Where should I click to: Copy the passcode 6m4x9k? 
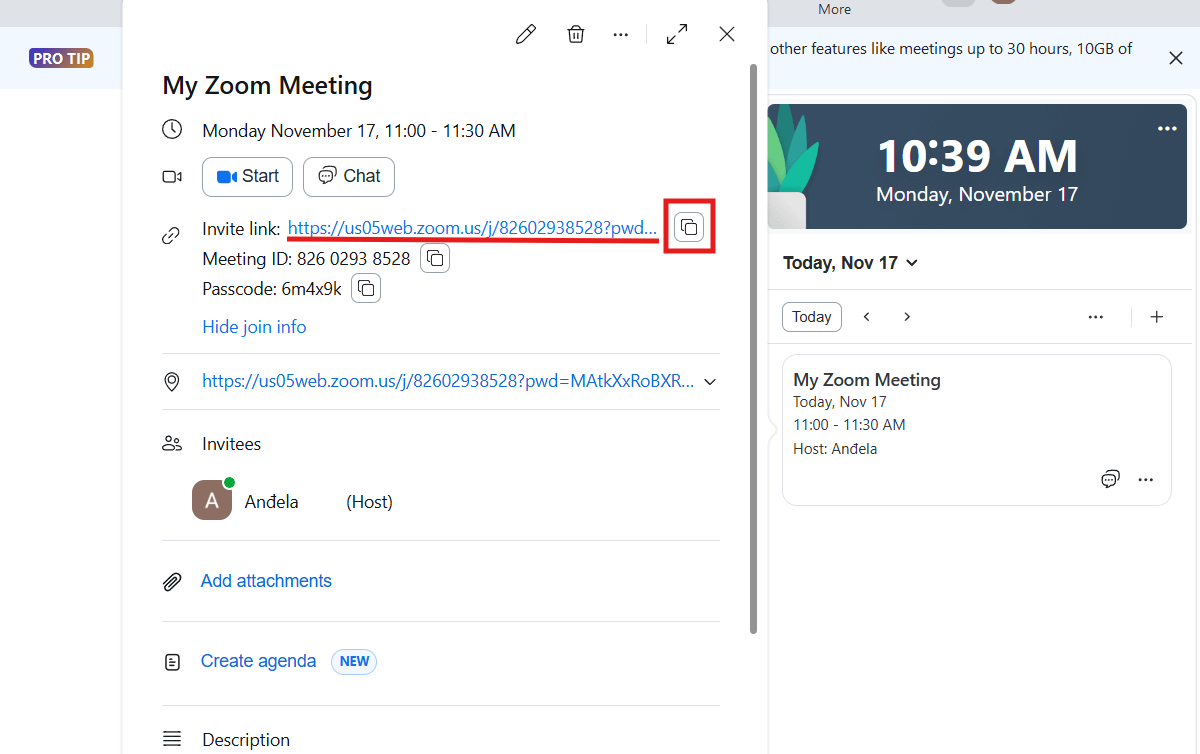point(366,289)
